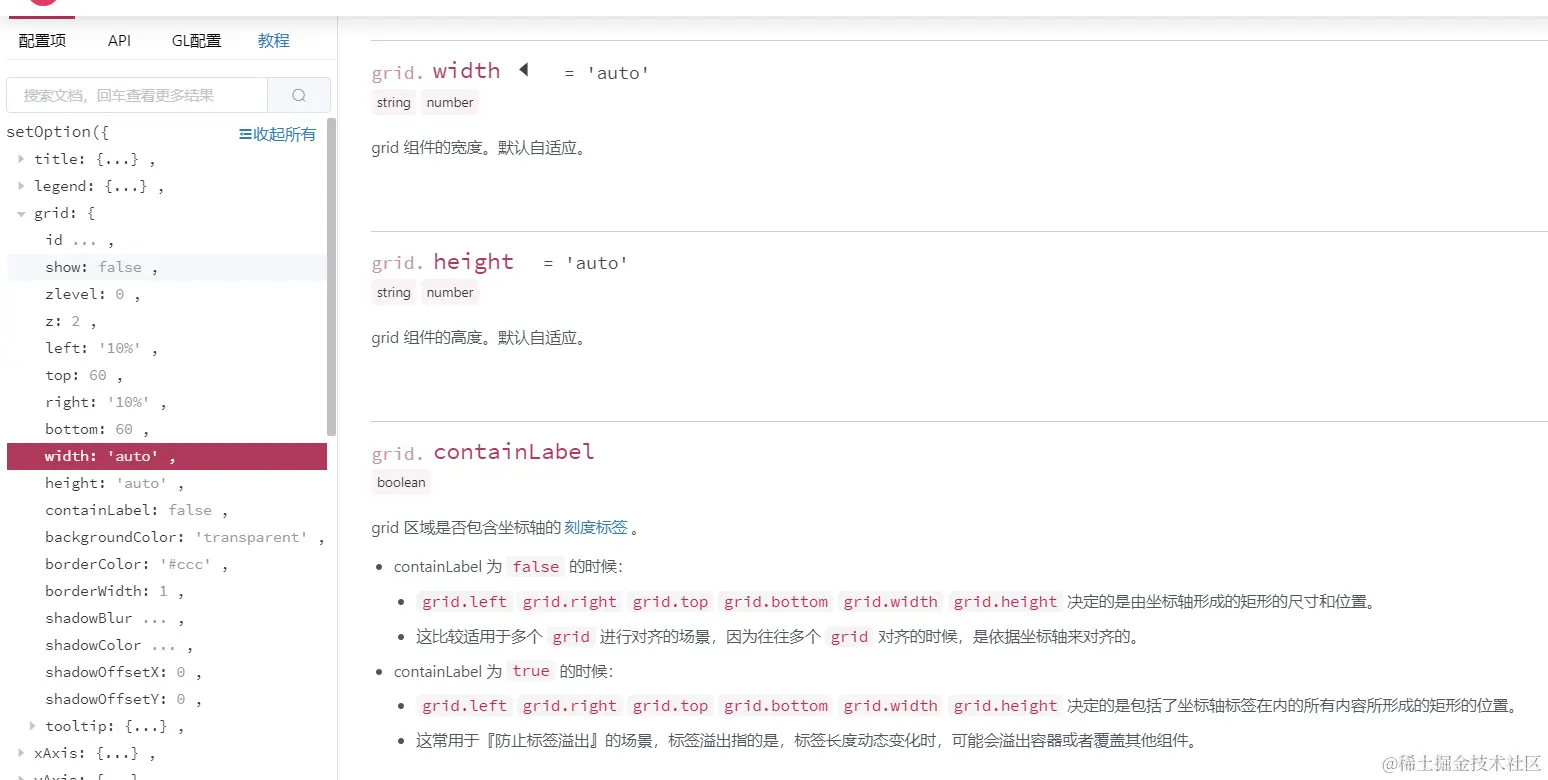Select the height: 'auto' tree option
Image resolution: width=1548 pixels, height=780 pixels.
pyautogui.click(x=167, y=483)
